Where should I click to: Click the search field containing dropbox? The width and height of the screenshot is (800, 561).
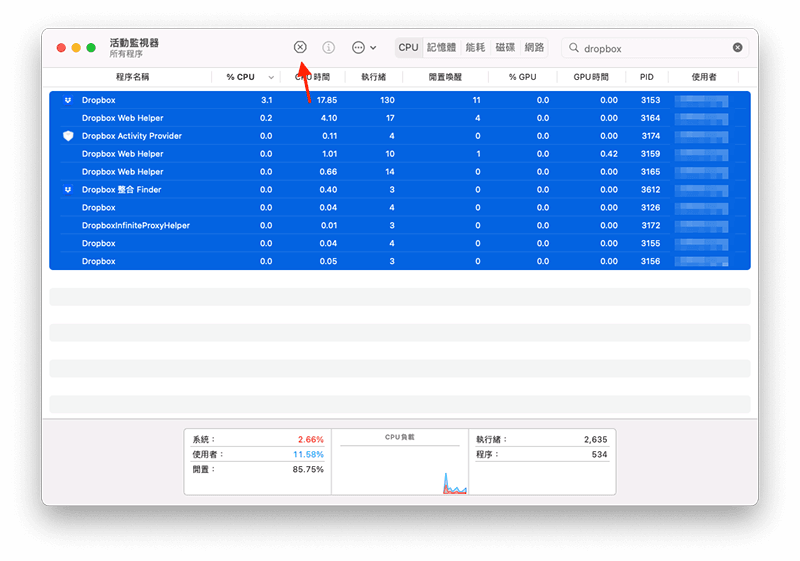click(655, 48)
